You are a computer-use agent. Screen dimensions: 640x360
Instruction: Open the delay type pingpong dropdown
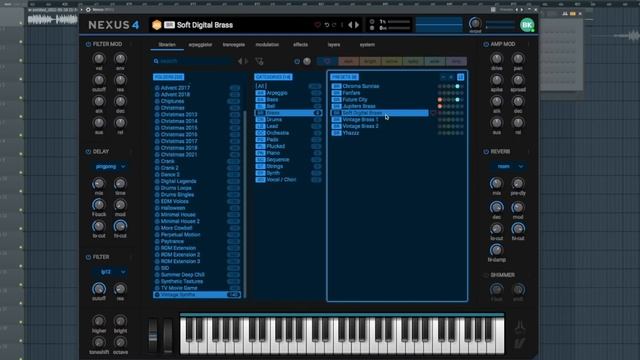pyautogui.click(x=110, y=167)
